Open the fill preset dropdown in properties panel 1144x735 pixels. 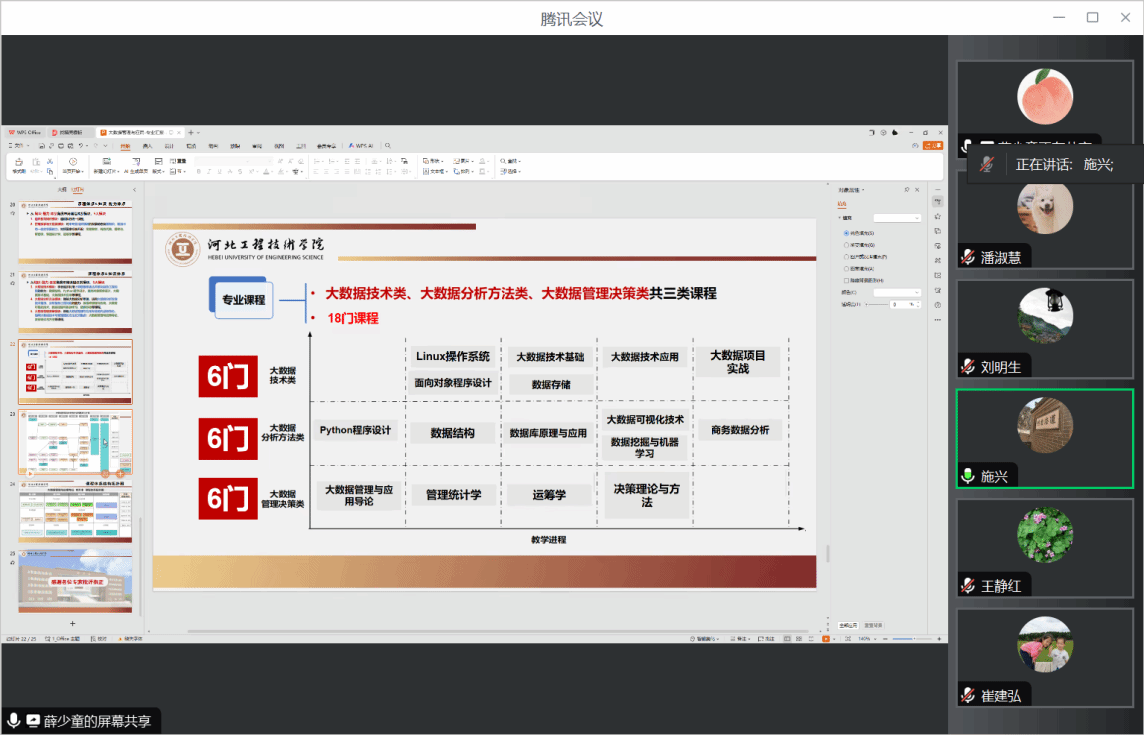tap(896, 217)
